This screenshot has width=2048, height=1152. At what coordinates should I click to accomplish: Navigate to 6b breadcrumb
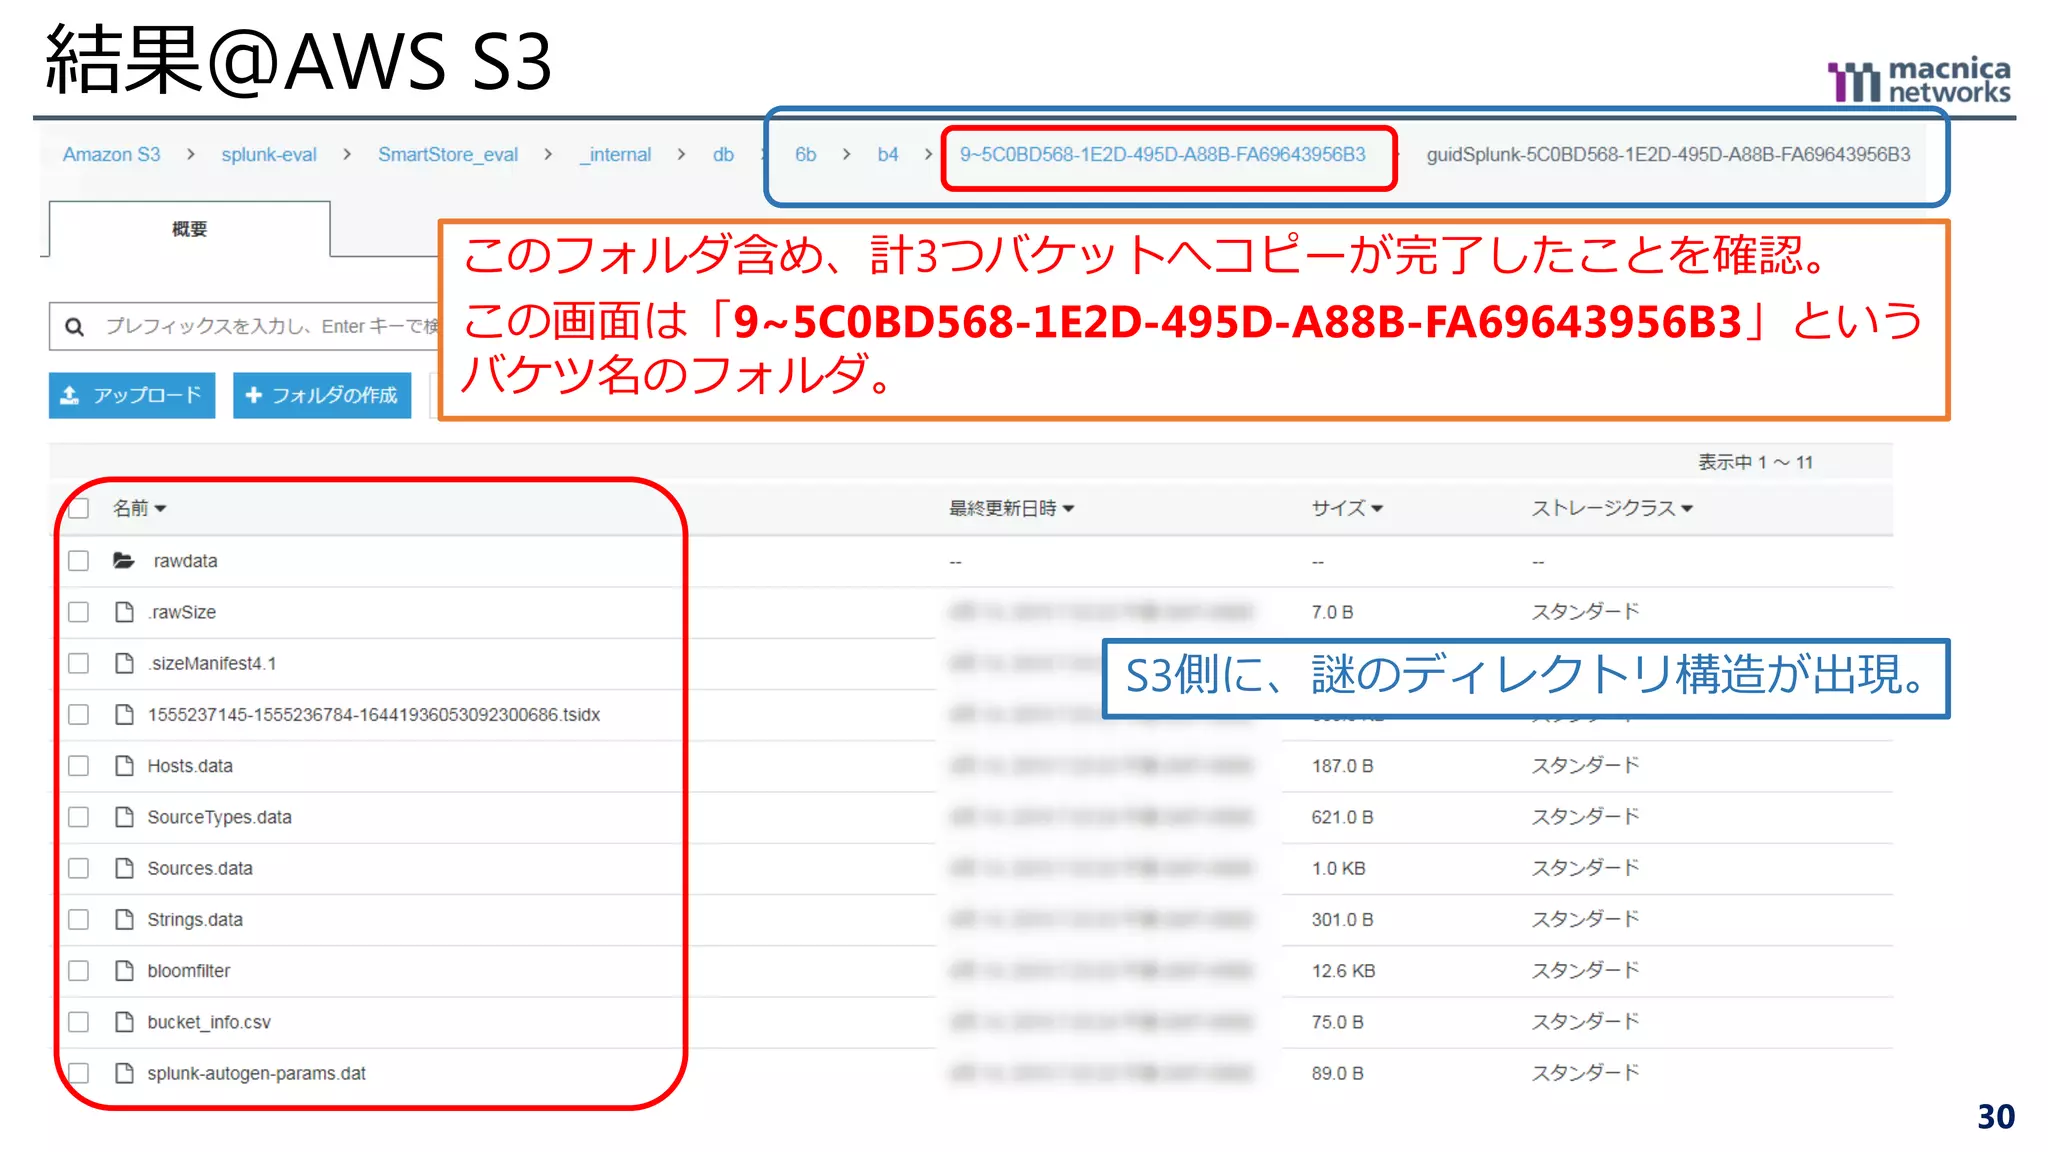(x=805, y=155)
